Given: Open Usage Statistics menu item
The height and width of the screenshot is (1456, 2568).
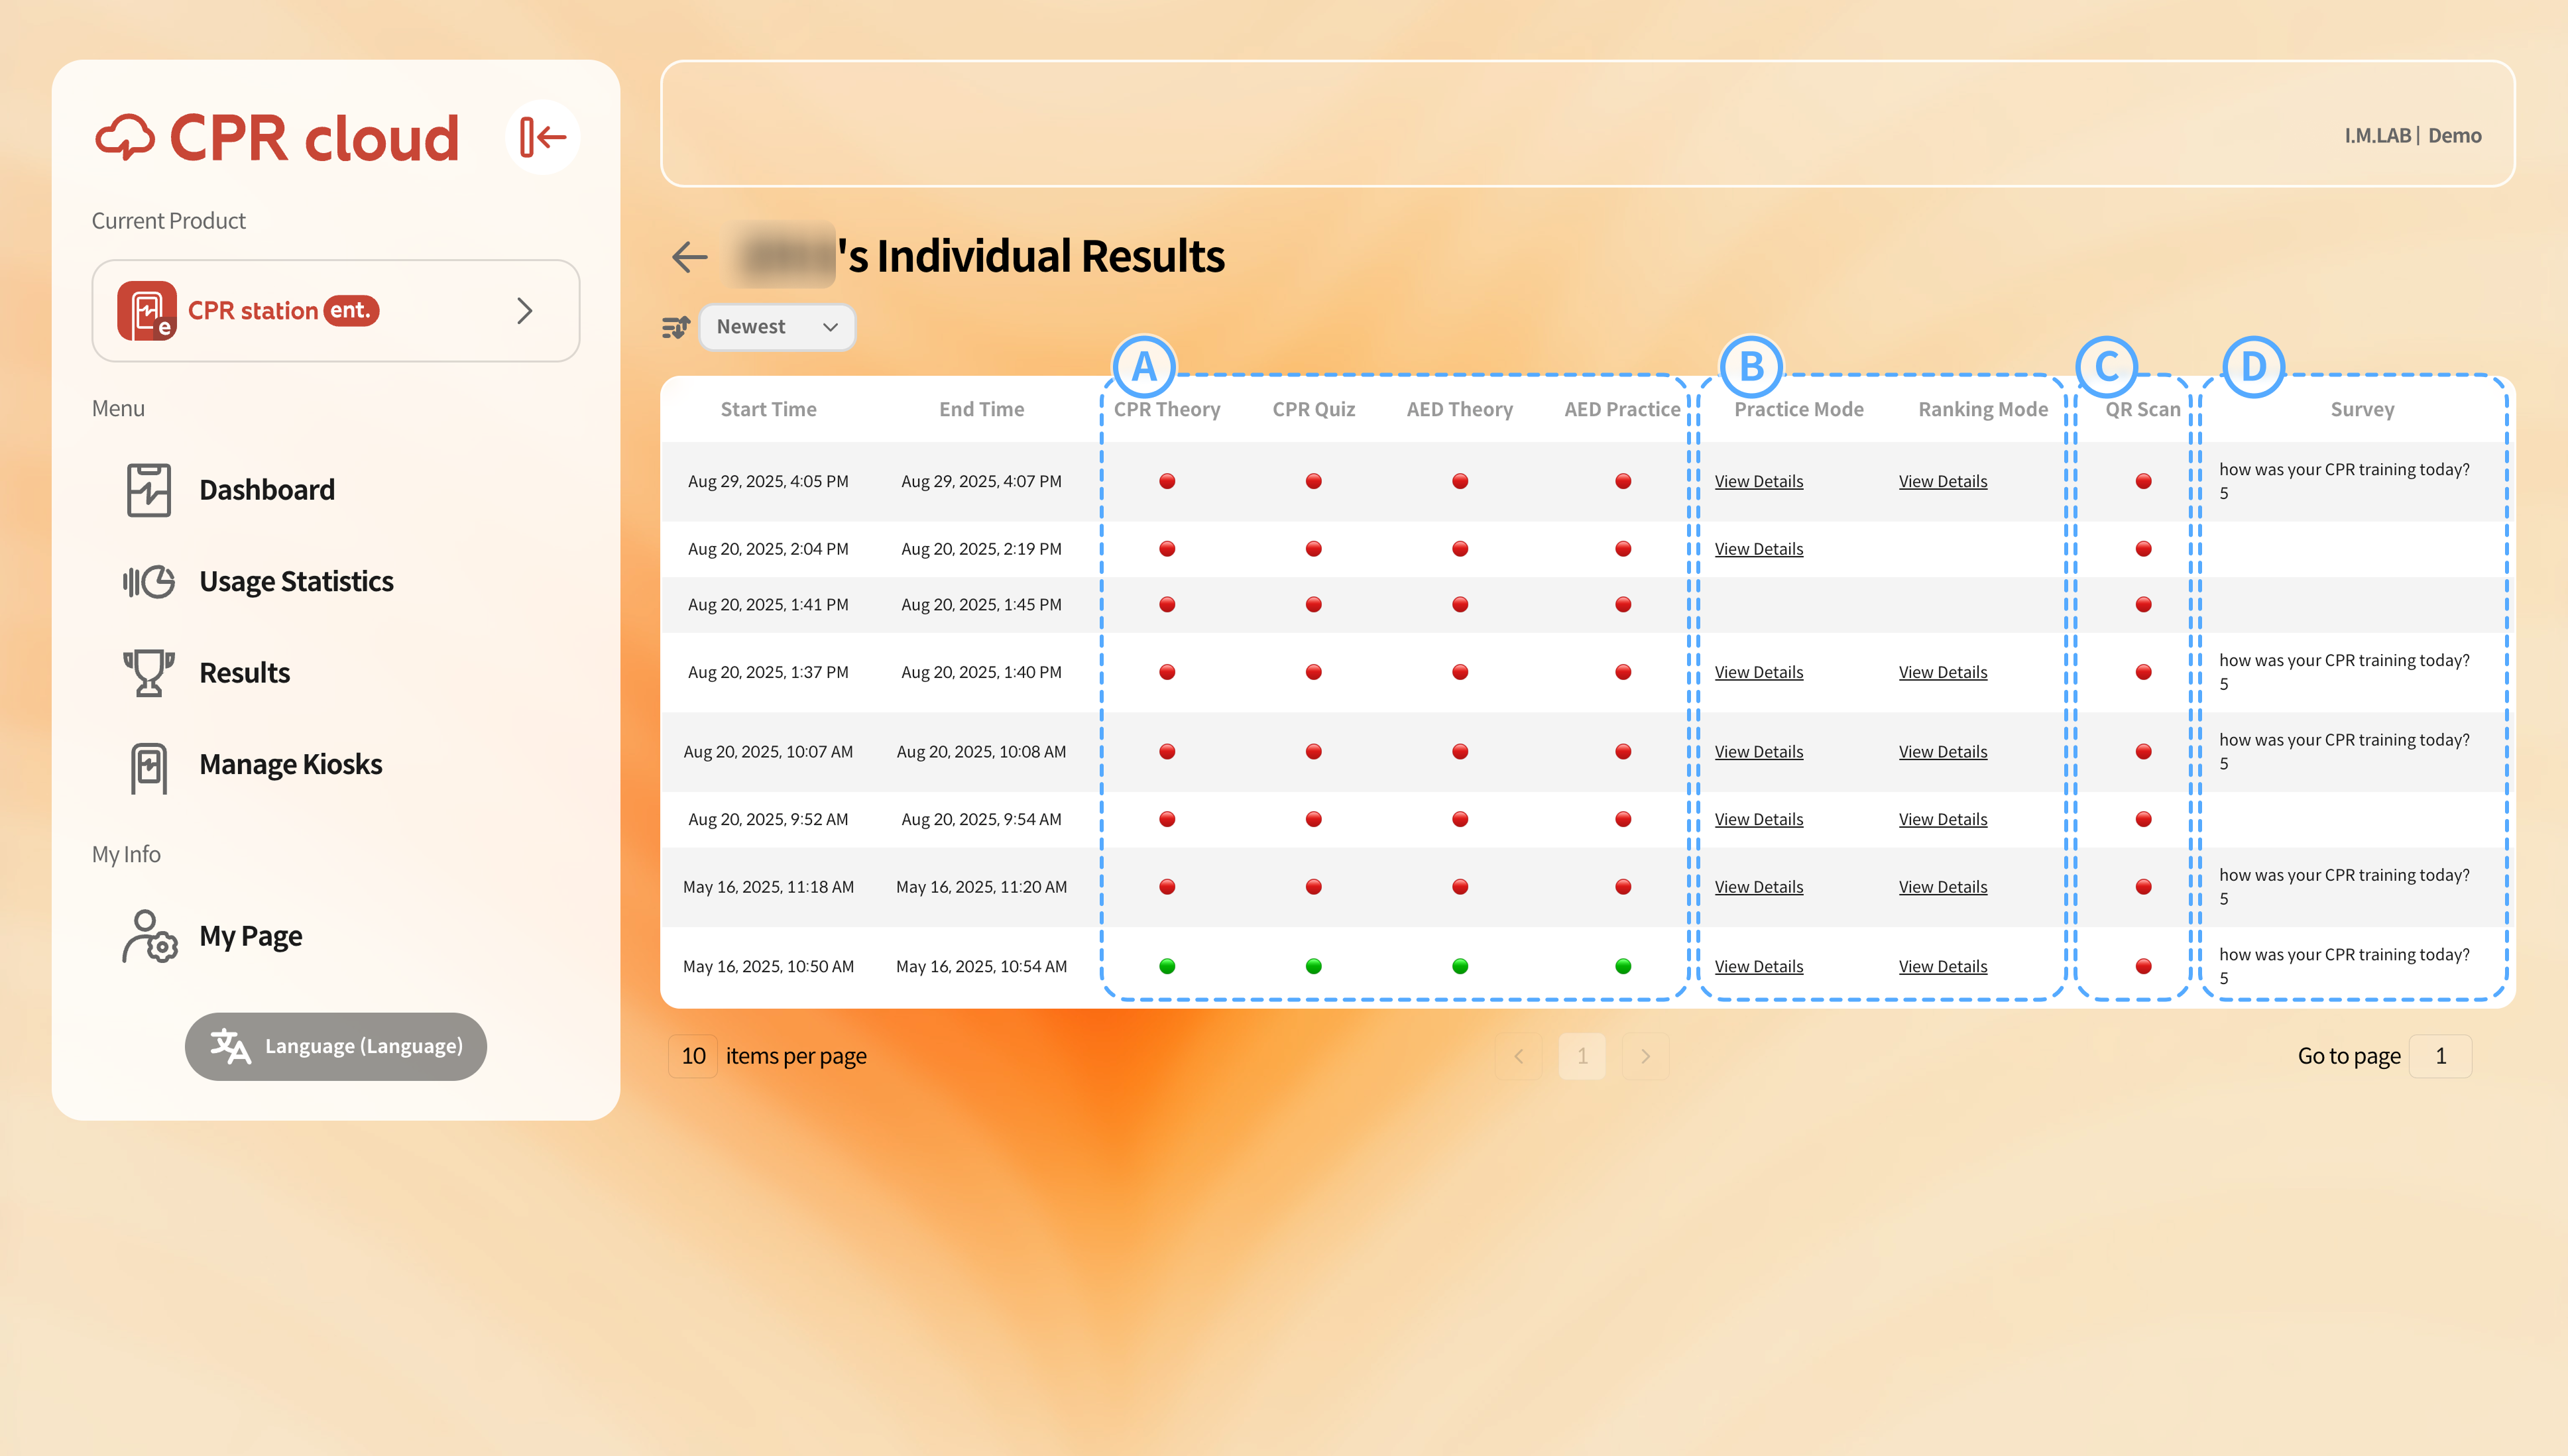Looking at the screenshot, I should click(296, 581).
